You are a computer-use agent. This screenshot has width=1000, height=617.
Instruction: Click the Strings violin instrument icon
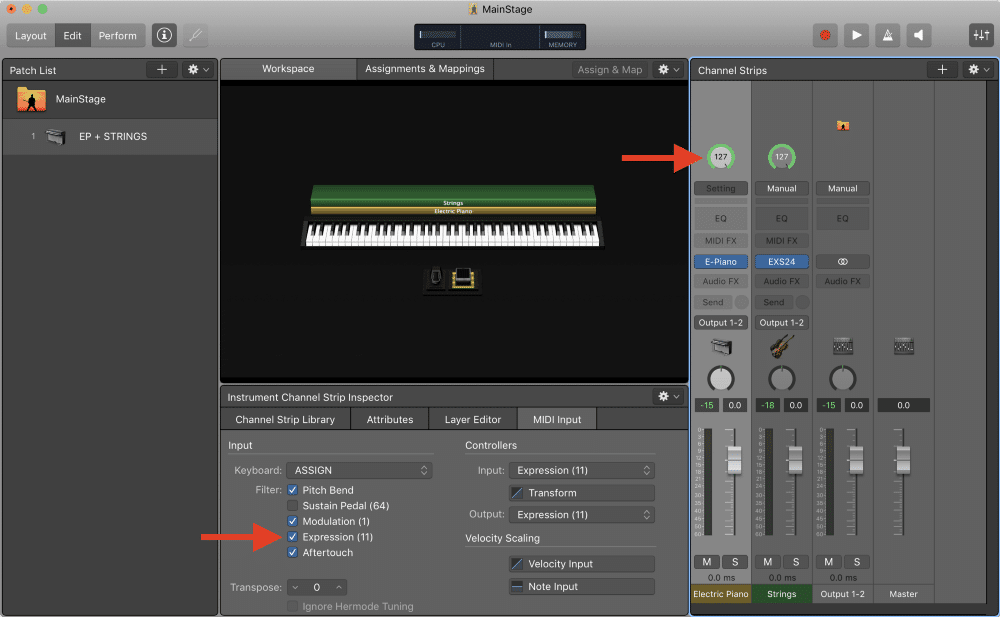pyautogui.click(x=781, y=347)
